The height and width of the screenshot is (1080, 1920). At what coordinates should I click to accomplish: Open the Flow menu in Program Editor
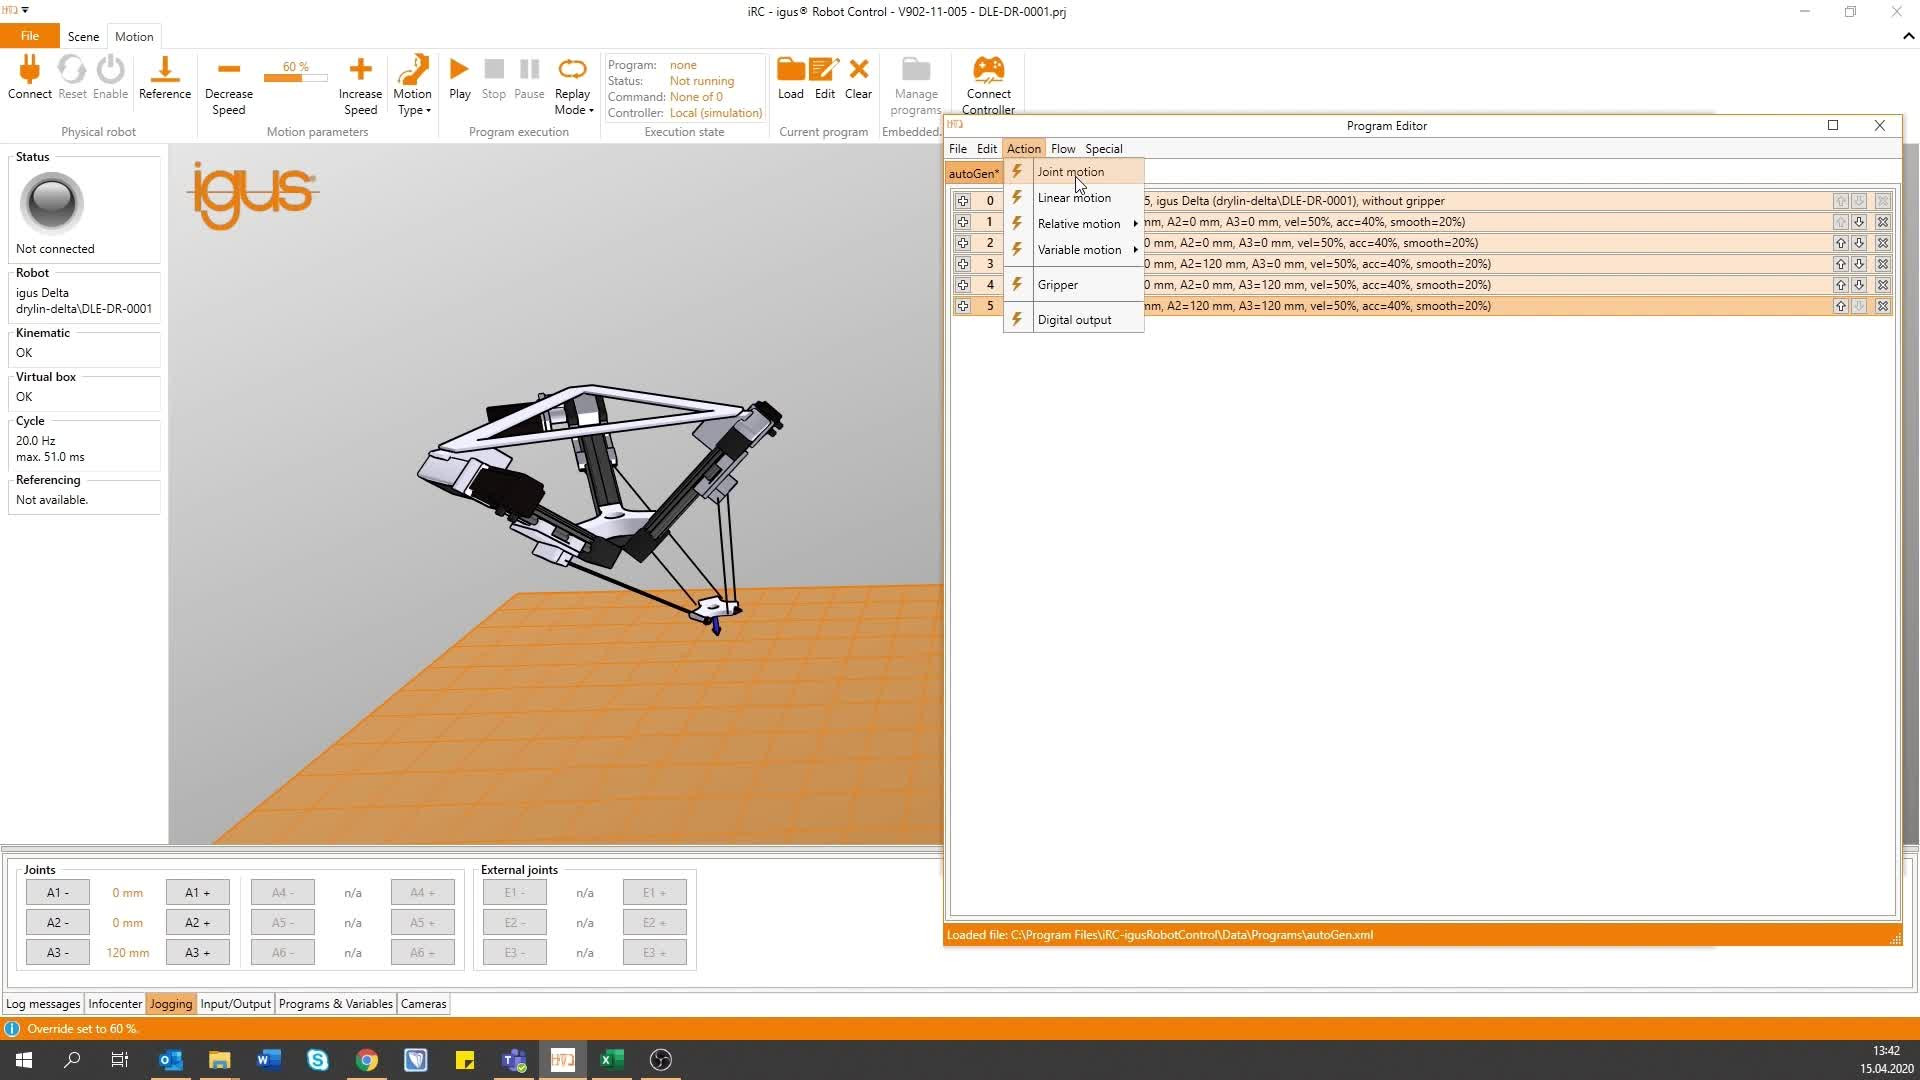(x=1063, y=149)
